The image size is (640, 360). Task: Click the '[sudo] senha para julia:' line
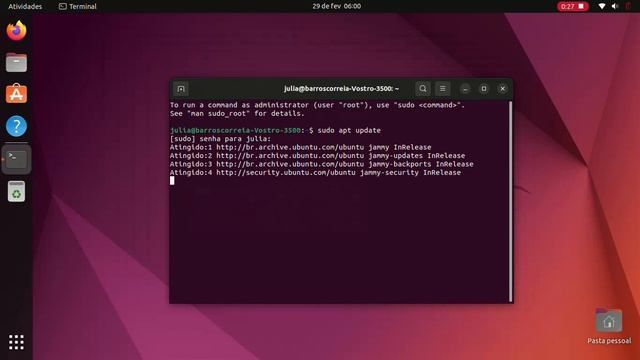point(220,139)
